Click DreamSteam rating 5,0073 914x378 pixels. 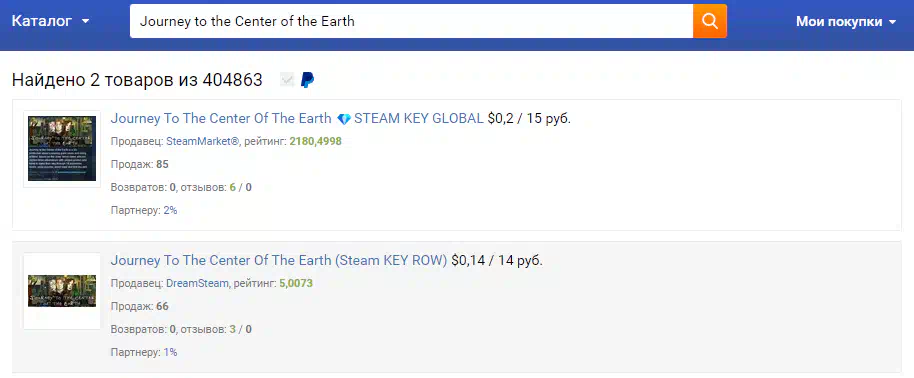click(x=296, y=284)
